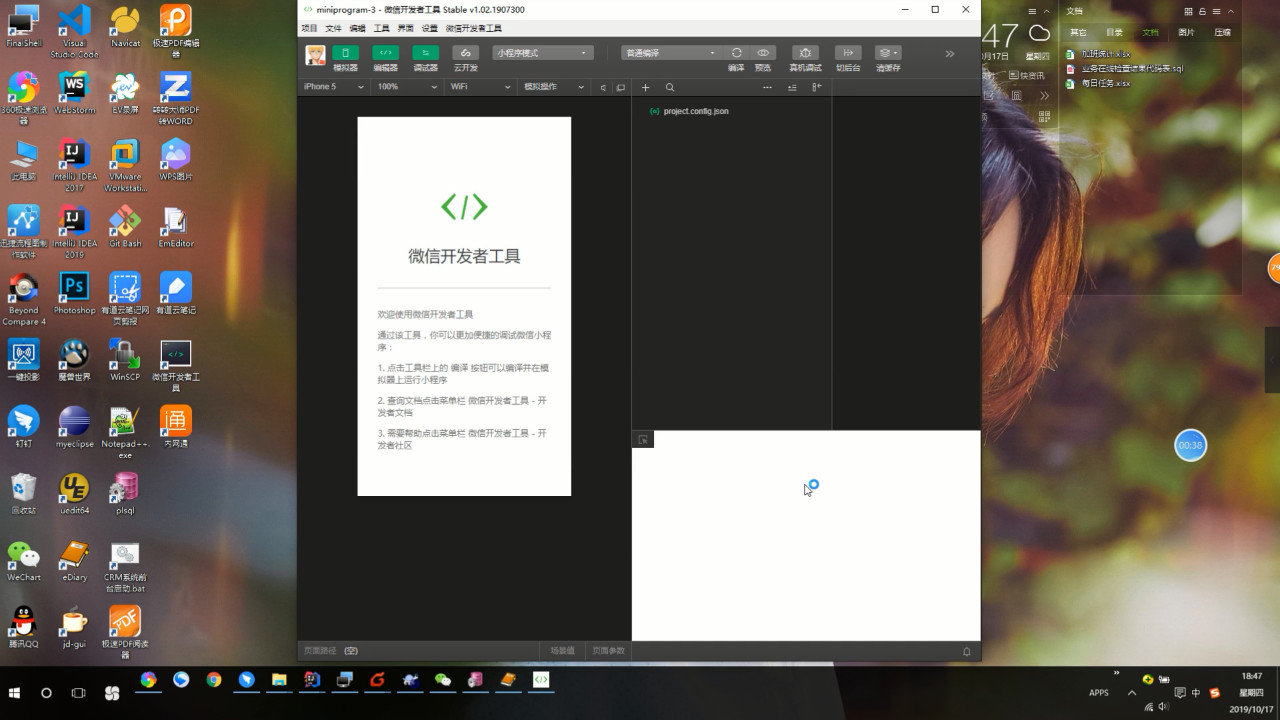1280x720 pixels.
Task: Toggle the 编辑器 editor panel button
Action: point(385,53)
